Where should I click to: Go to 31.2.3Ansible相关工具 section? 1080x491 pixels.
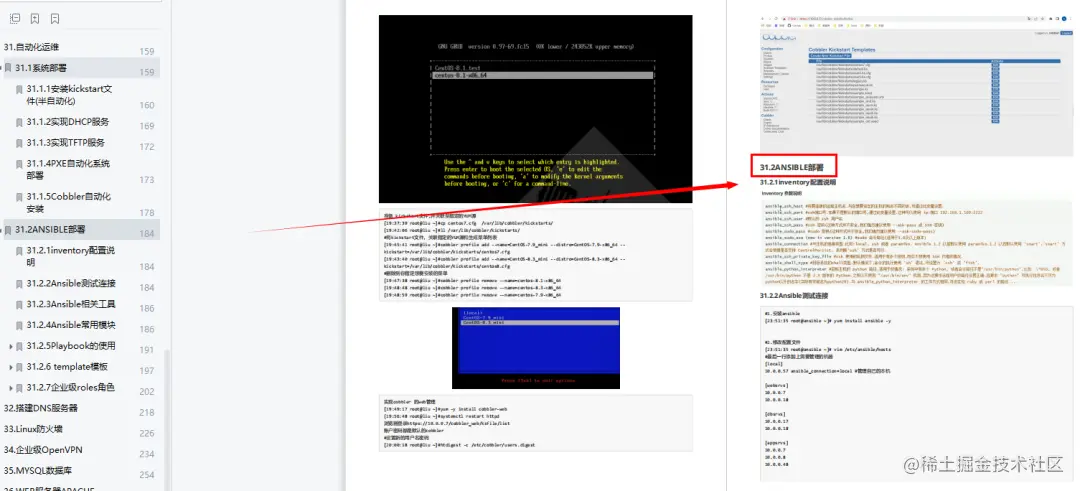(x=72, y=304)
